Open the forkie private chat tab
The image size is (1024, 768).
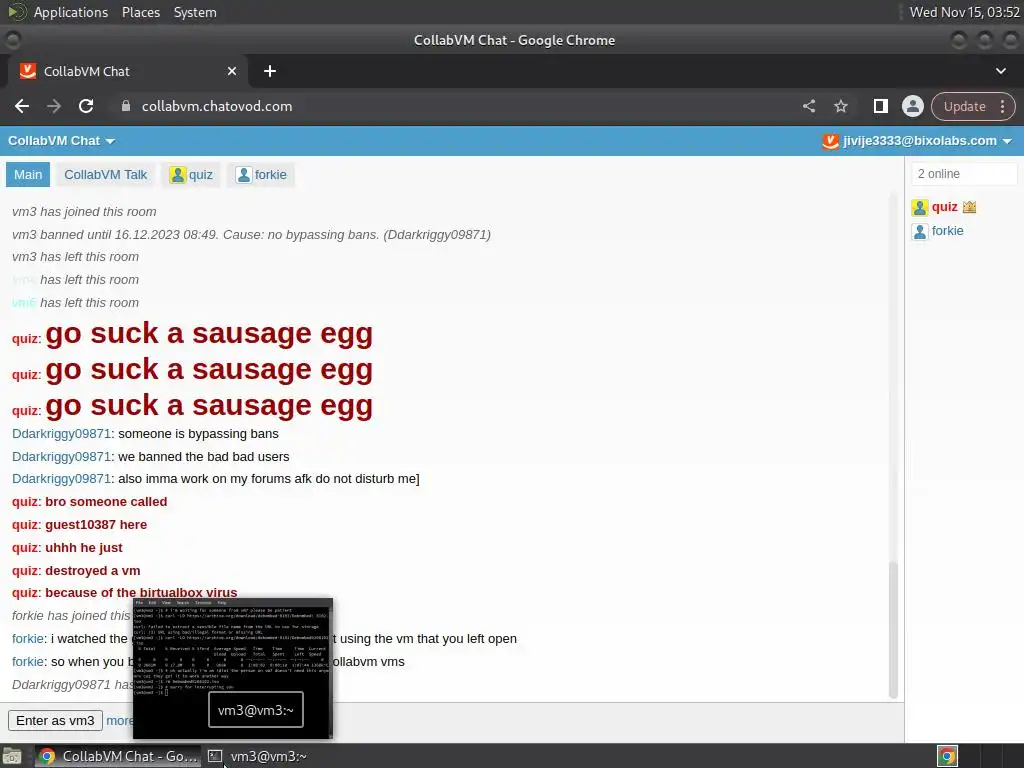coord(261,175)
